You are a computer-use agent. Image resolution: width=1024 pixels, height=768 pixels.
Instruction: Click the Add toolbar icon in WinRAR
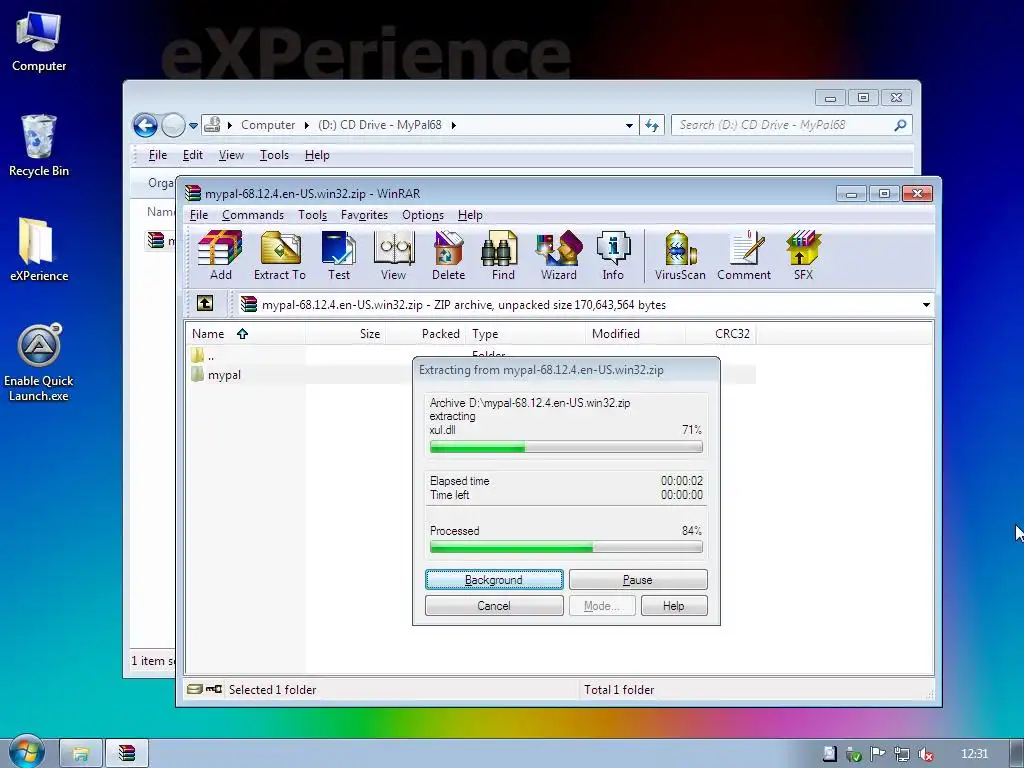pyautogui.click(x=221, y=256)
